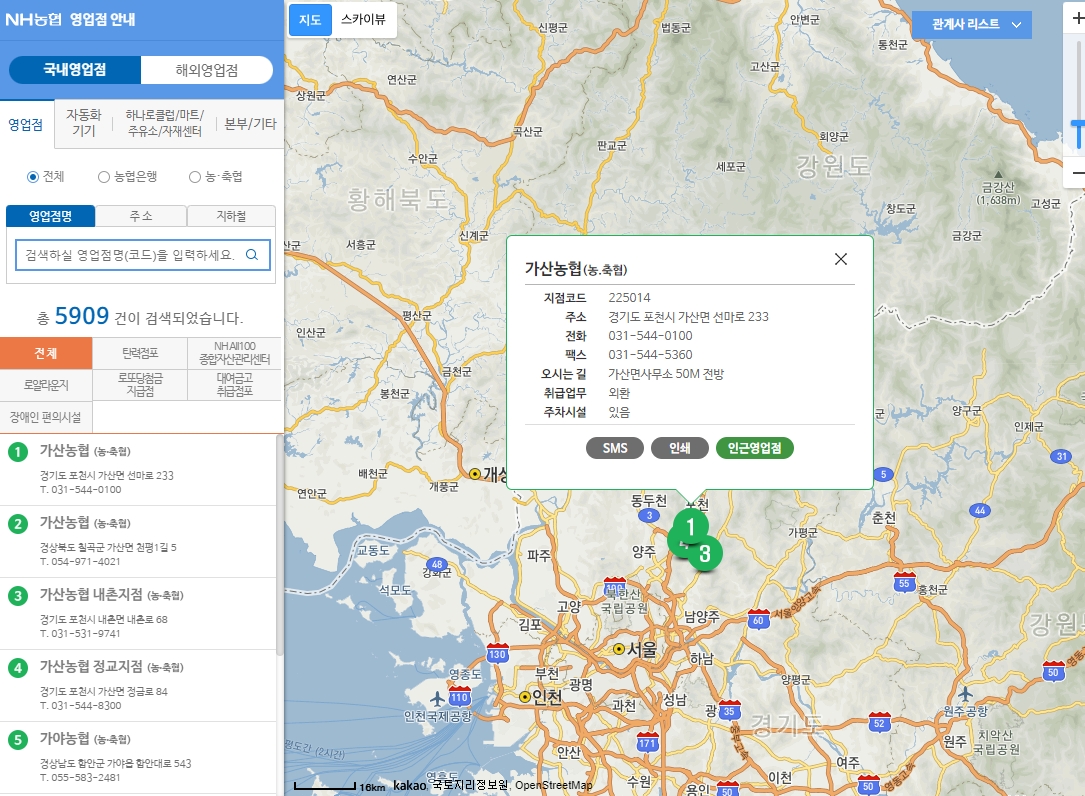Click branch code 225014 in popup
This screenshot has height=796, width=1085.
coord(629,298)
